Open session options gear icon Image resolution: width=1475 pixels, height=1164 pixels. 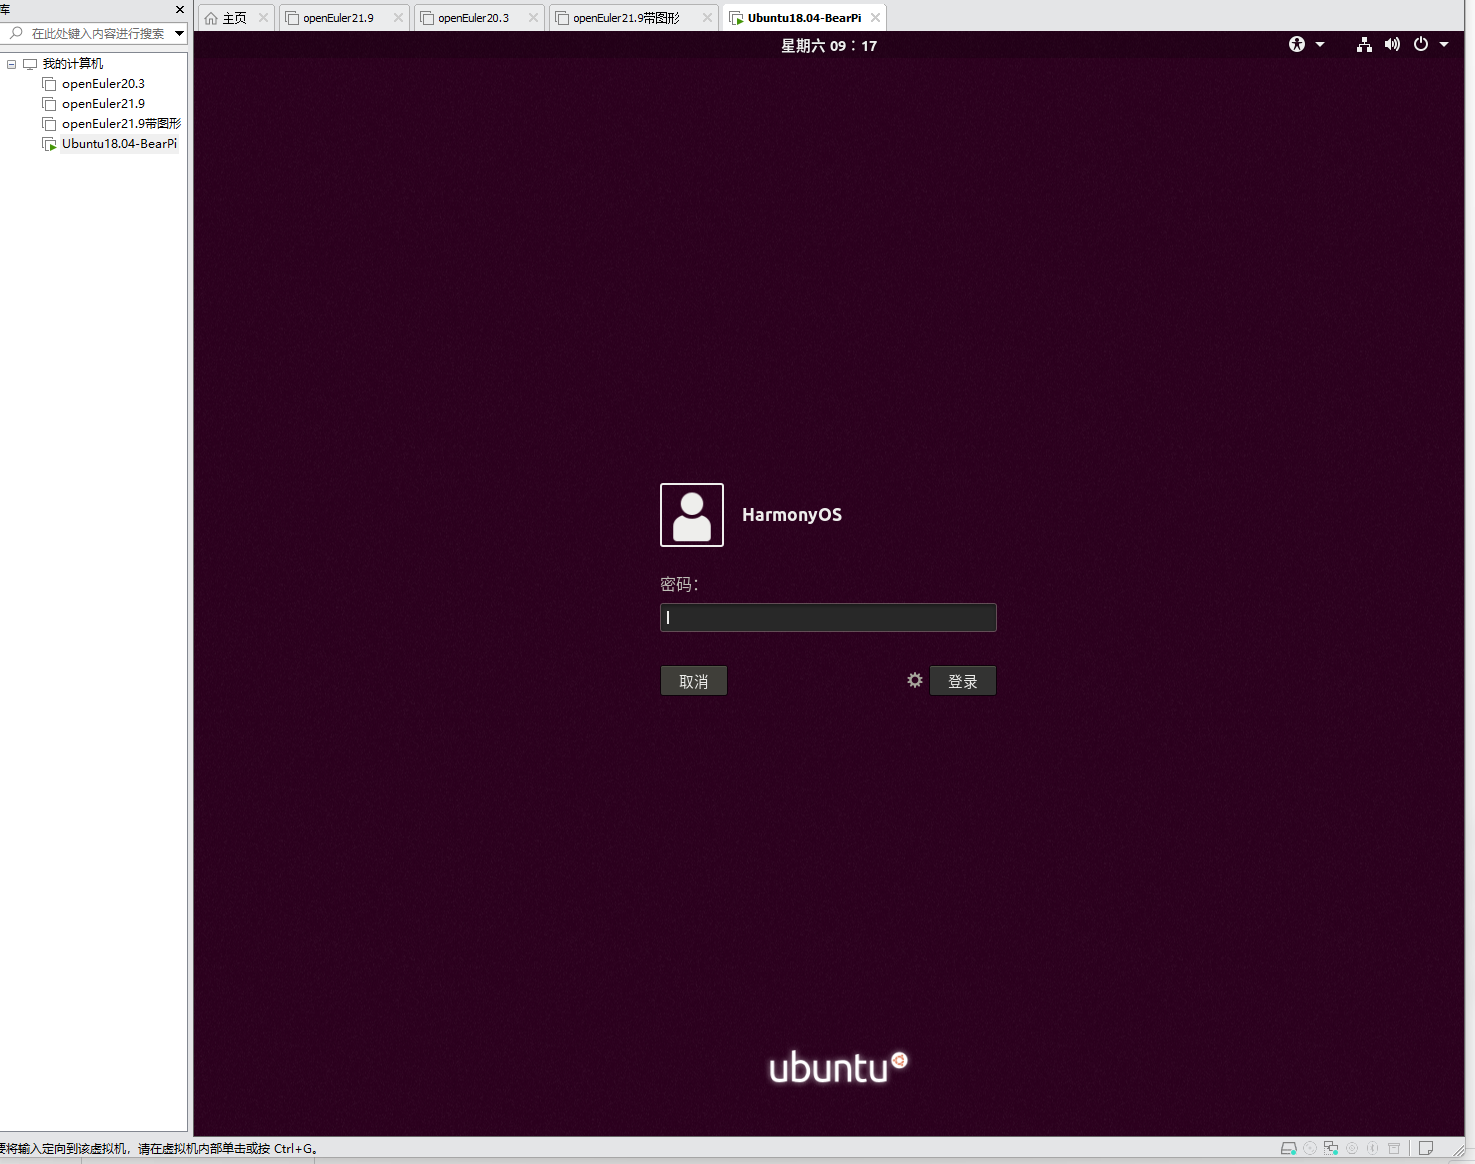[915, 680]
